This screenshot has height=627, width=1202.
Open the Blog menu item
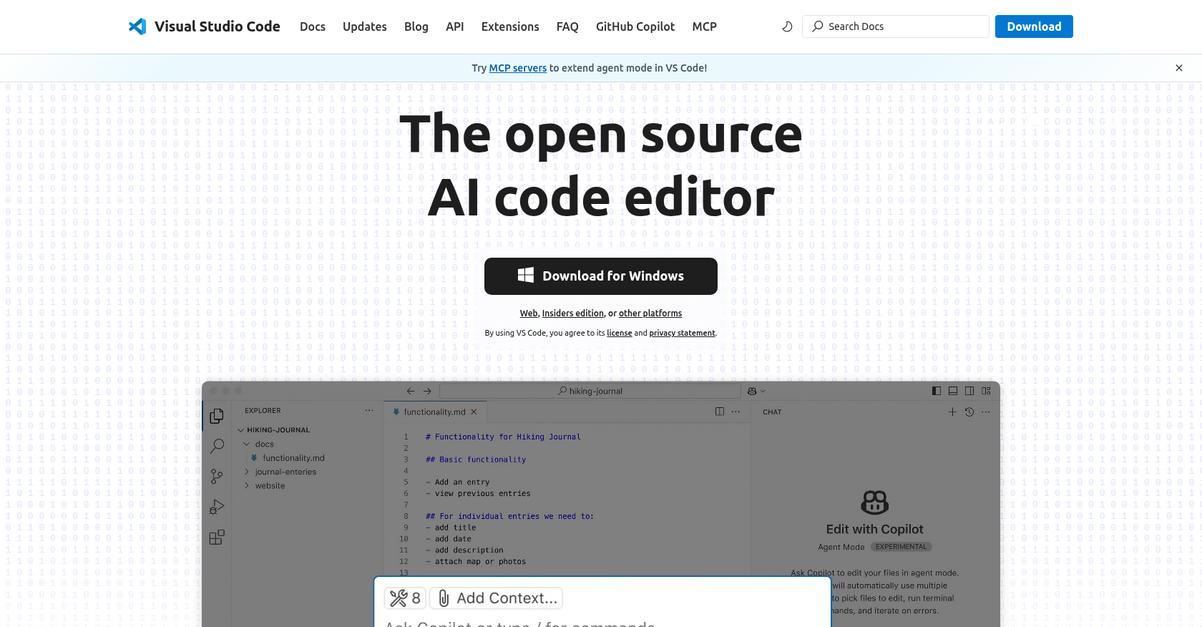point(416,27)
